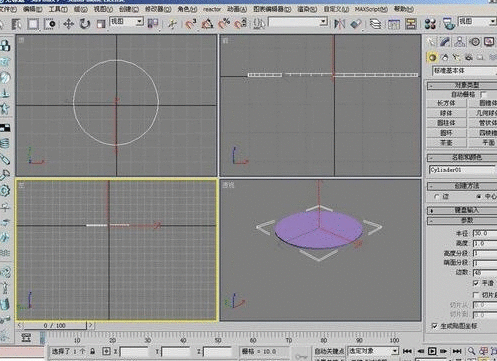Open the Hierarchy panel tab icon
497x361 pixels.
coord(460,42)
